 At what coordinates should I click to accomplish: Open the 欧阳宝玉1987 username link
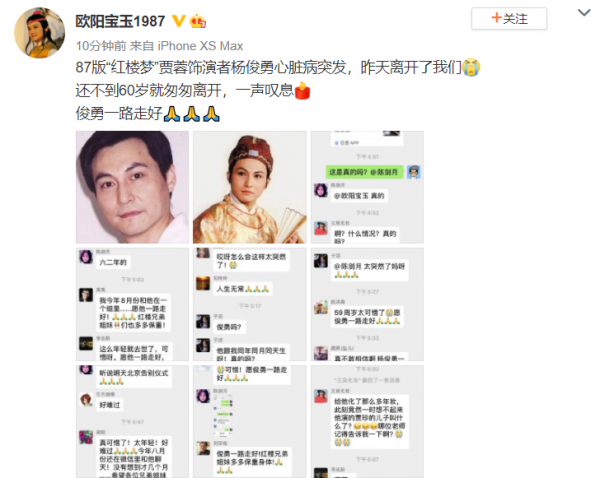pyautogui.click(x=120, y=21)
